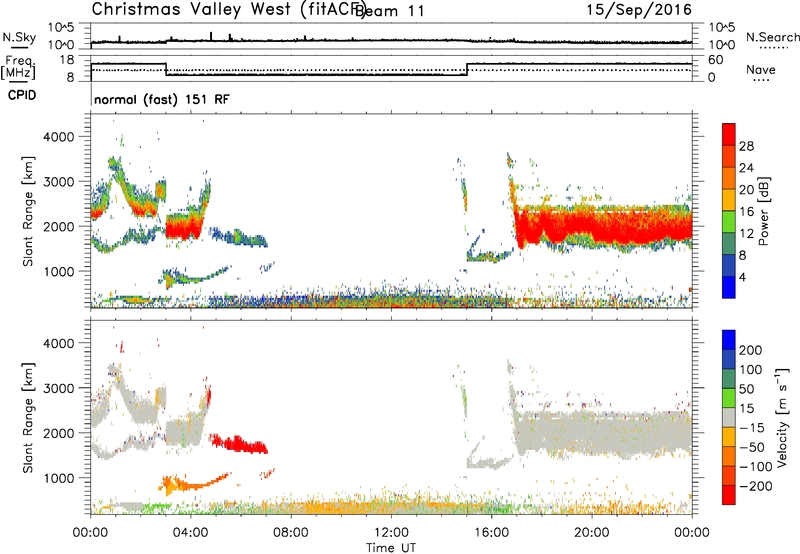
Task: Click the 'normal (fast) 151 RF' mode text
Action: coord(162,99)
